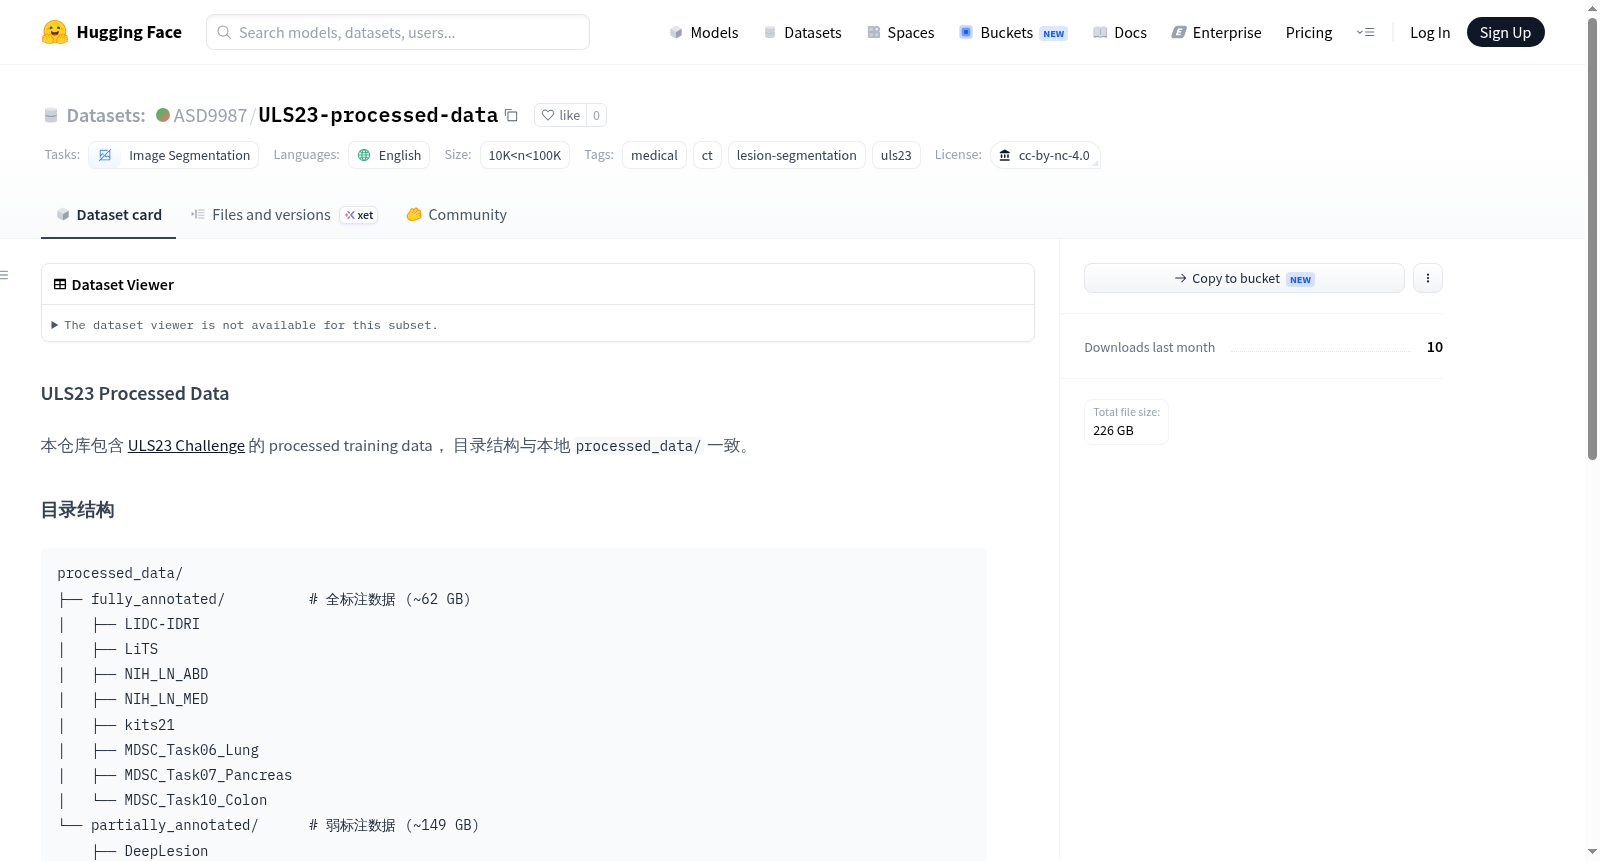Click the '226 GB' total file size value

pos(1113,431)
